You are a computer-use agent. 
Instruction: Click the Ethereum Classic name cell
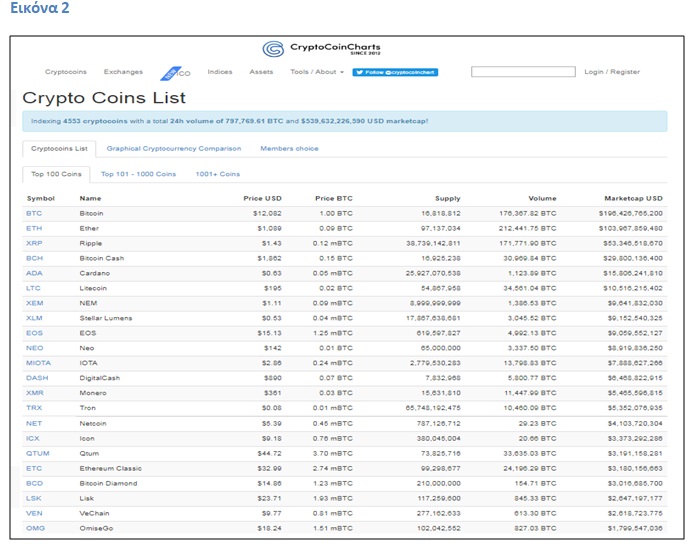point(110,469)
